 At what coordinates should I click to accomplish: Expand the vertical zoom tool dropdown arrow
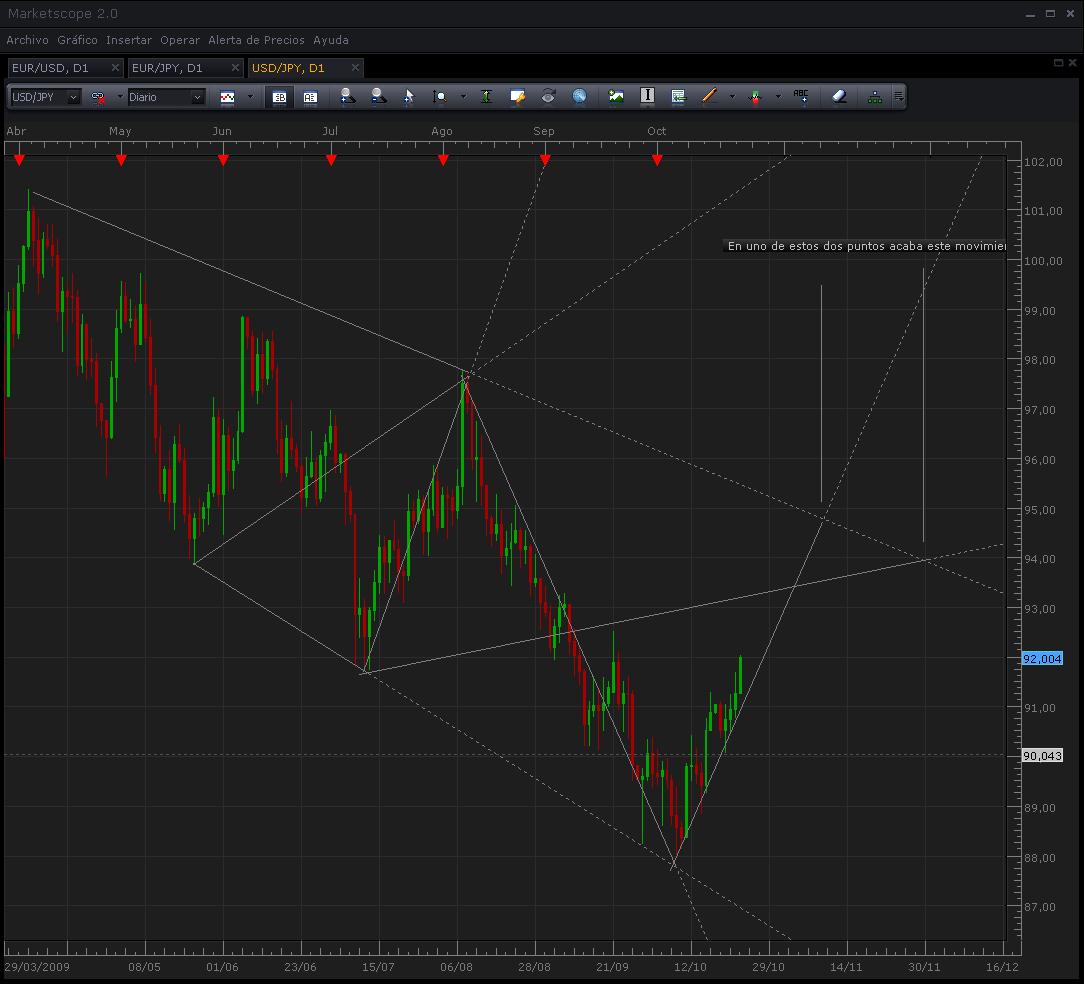point(463,97)
